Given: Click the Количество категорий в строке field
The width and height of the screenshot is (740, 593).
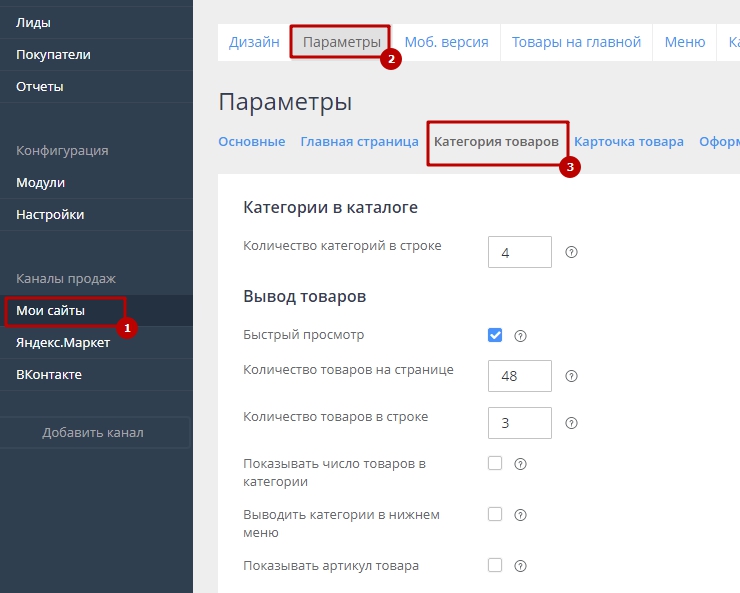Looking at the screenshot, I should click(519, 252).
